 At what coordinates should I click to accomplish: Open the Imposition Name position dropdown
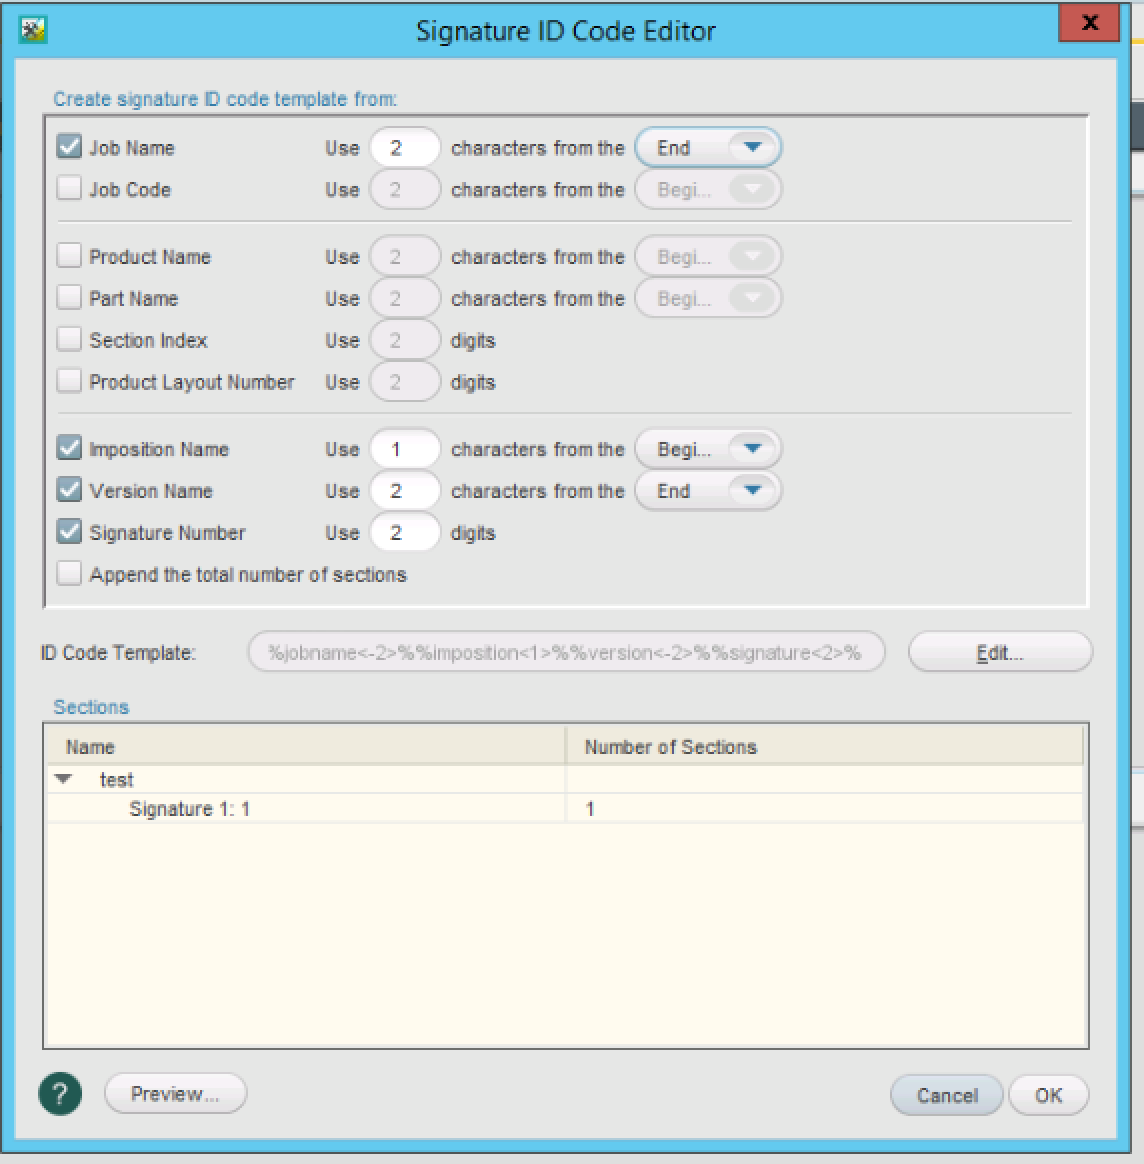coord(708,449)
